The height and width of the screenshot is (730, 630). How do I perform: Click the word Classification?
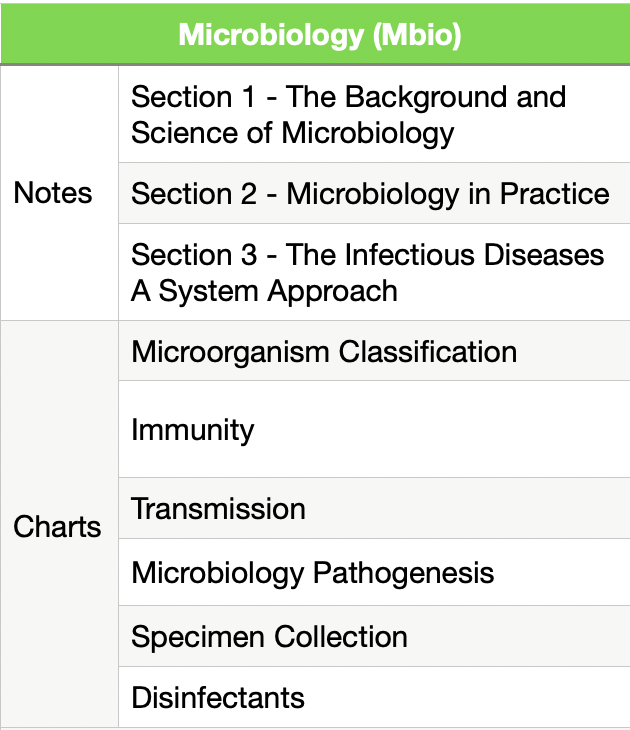tap(427, 351)
